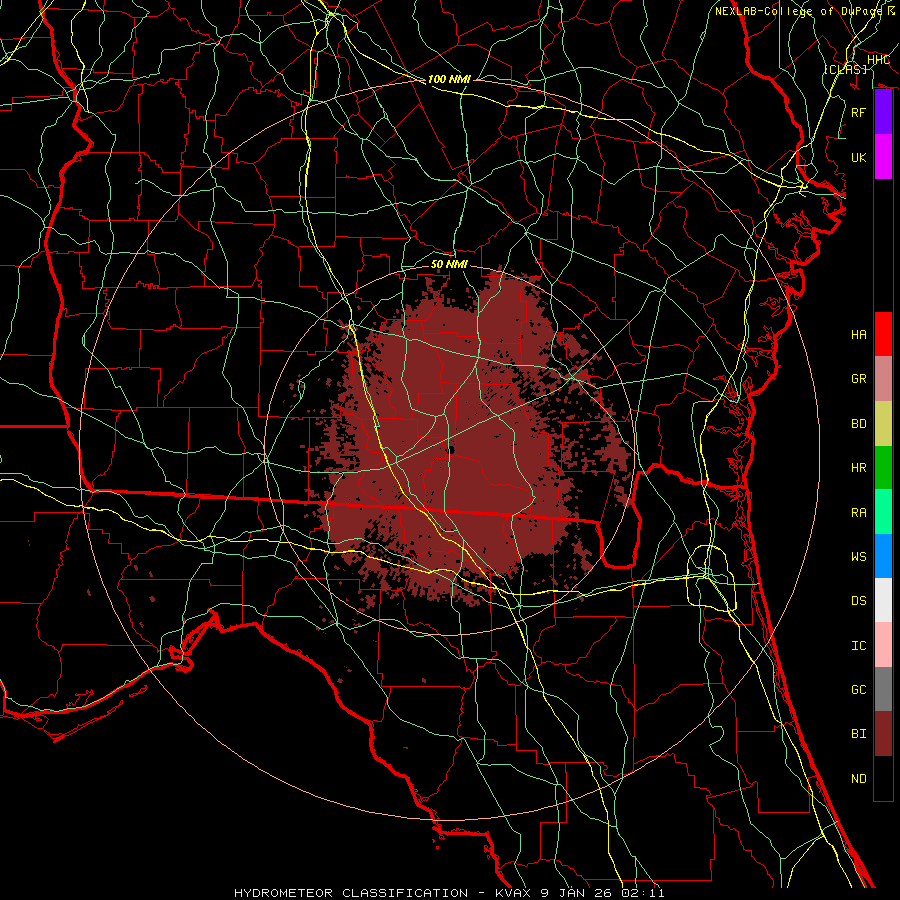Click the BI brown legend swatch
Screen dimensions: 900x900
883,734
